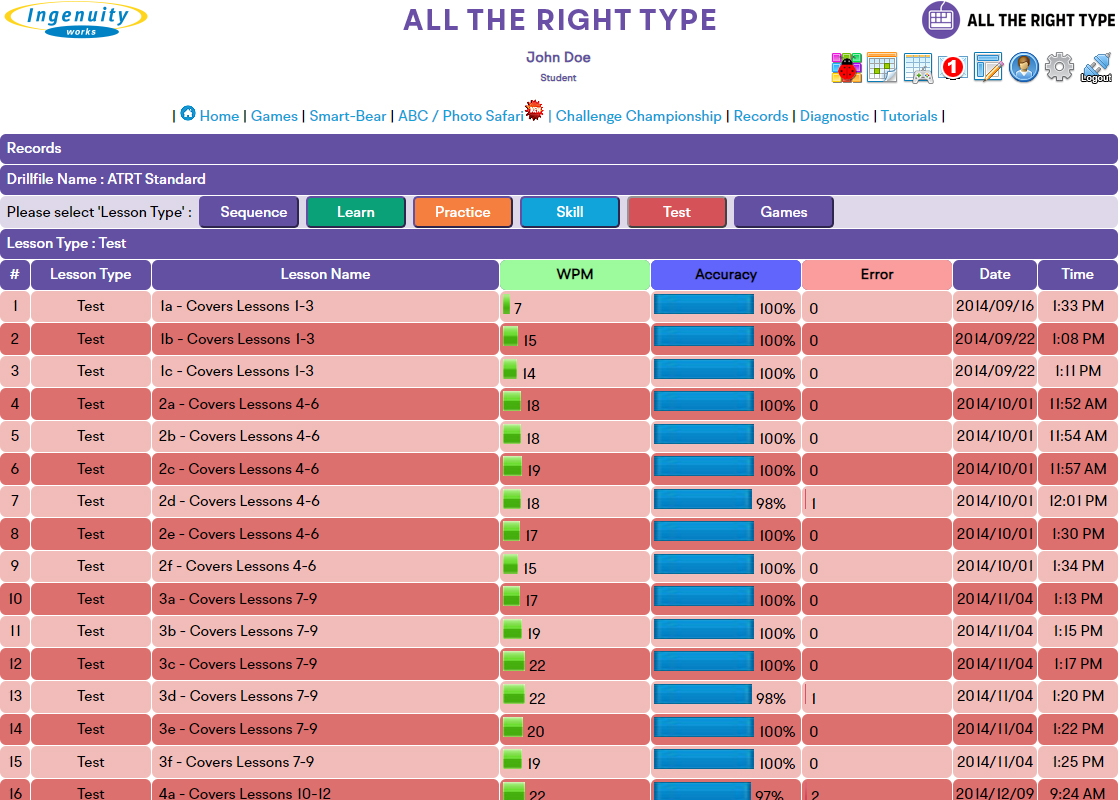Click lesson name '3f - Covers Lessons 7-9'
This screenshot has width=1120, height=800.
(236, 761)
